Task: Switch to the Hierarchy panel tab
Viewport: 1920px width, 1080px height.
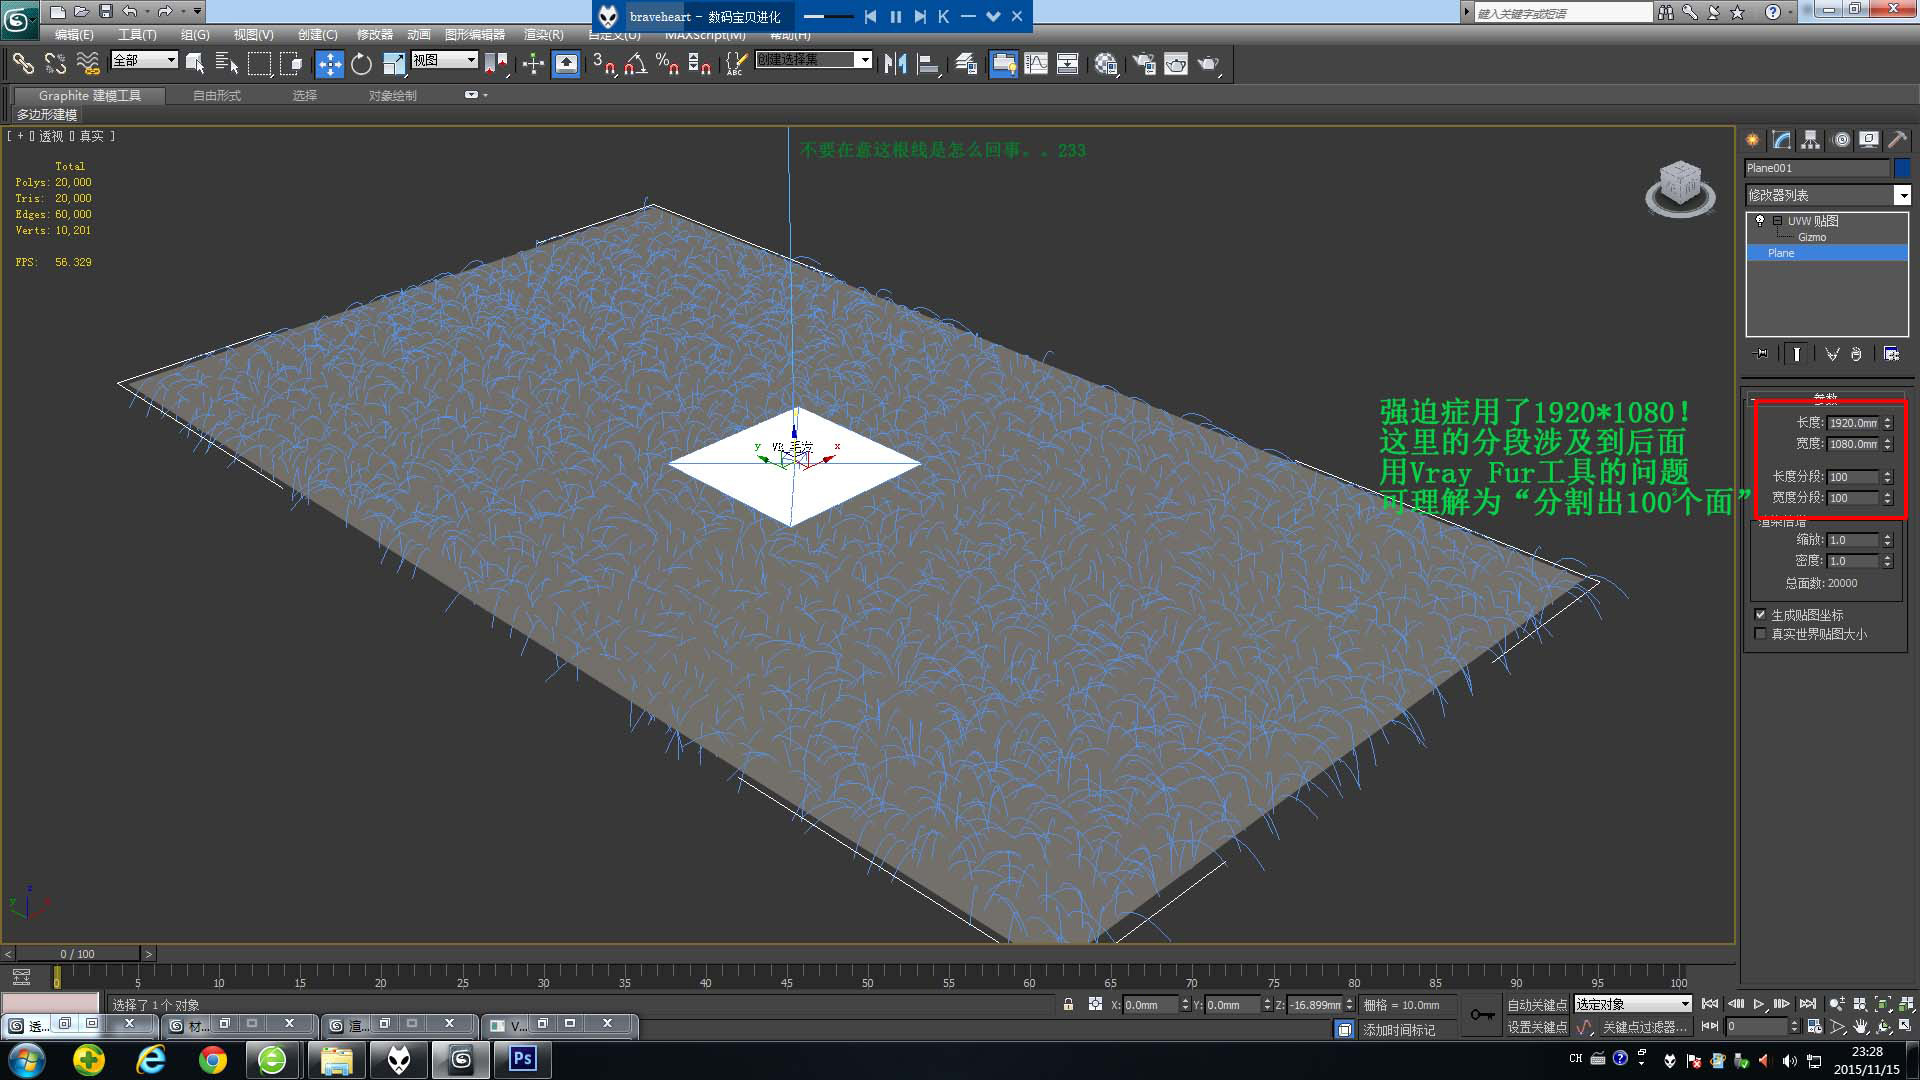Action: coord(1811,140)
